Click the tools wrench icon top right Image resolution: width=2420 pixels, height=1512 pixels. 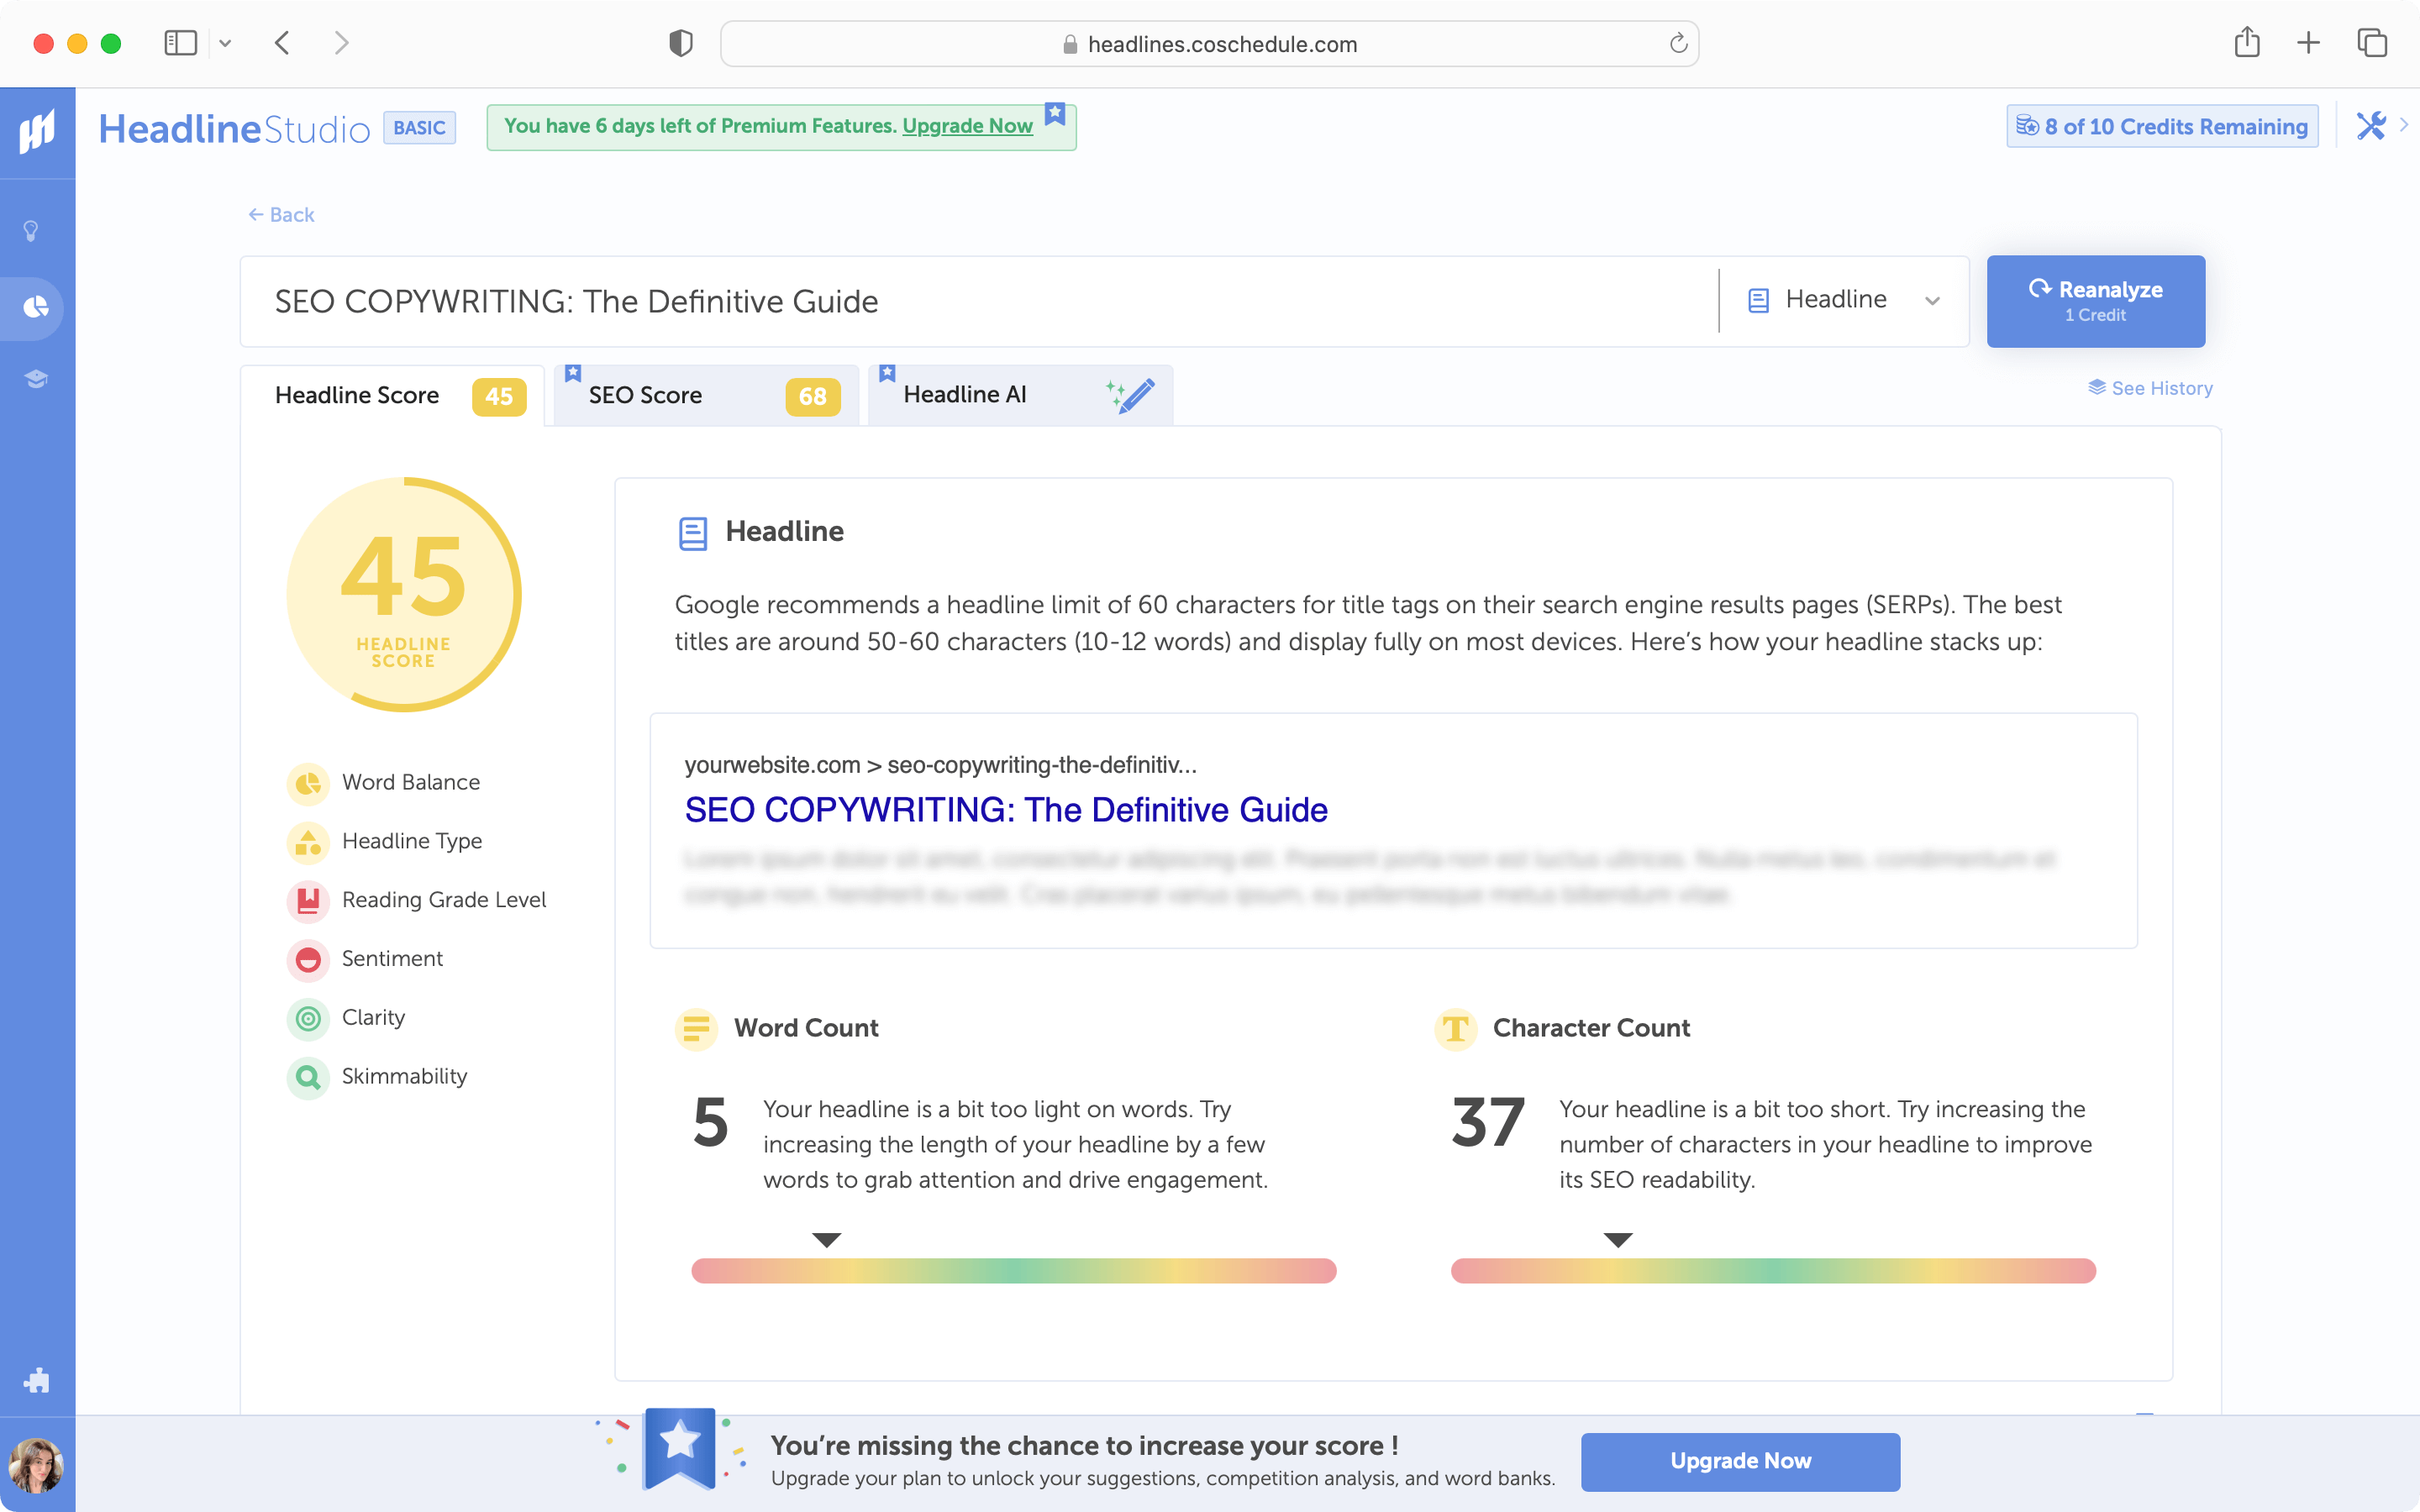pyautogui.click(x=2371, y=126)
